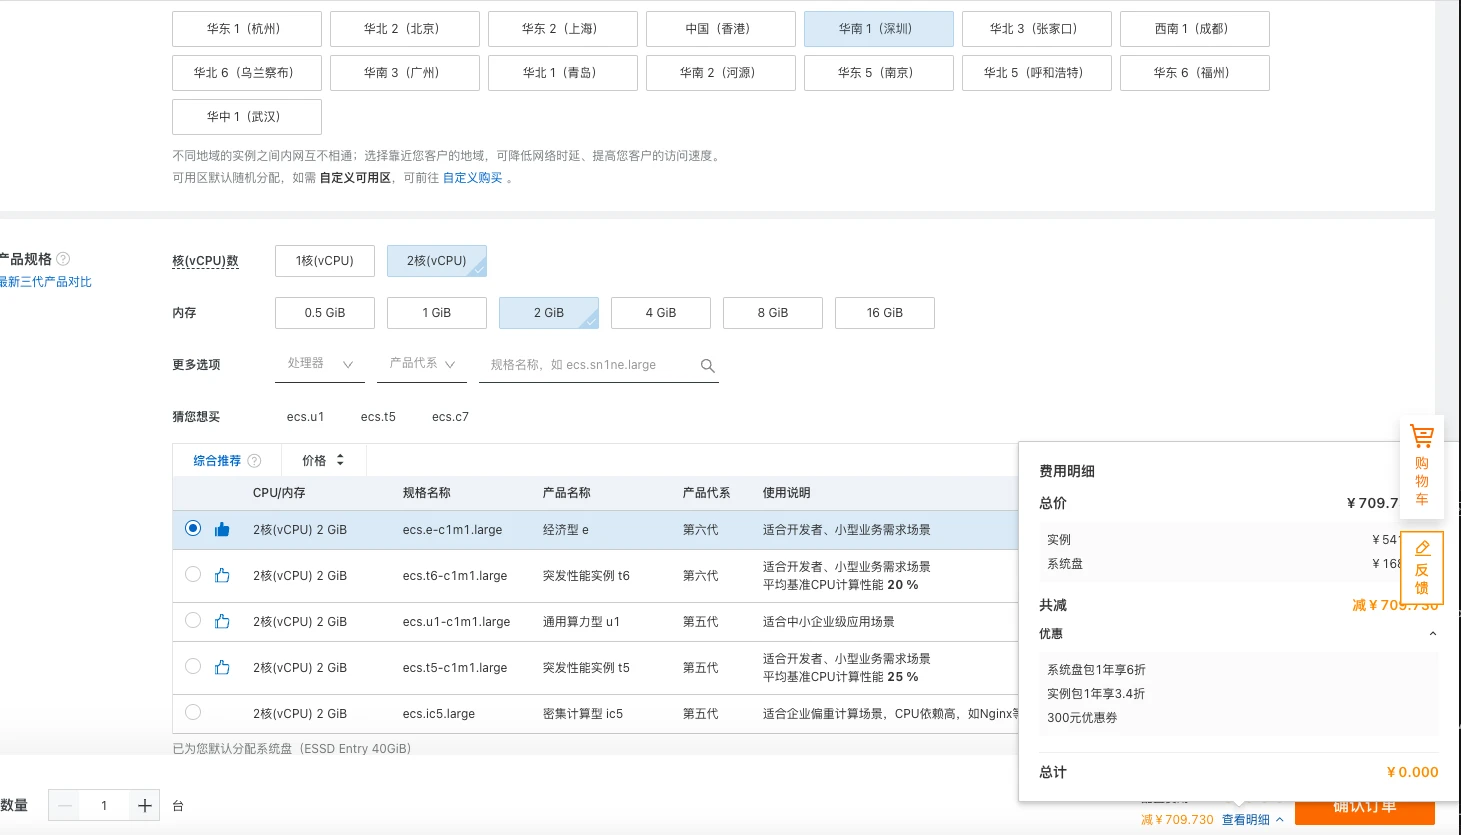Click the help icon beside 产品规格
Image resolution: width=1461 pixels, height=835 pixels.
click(x=63, y=259)
